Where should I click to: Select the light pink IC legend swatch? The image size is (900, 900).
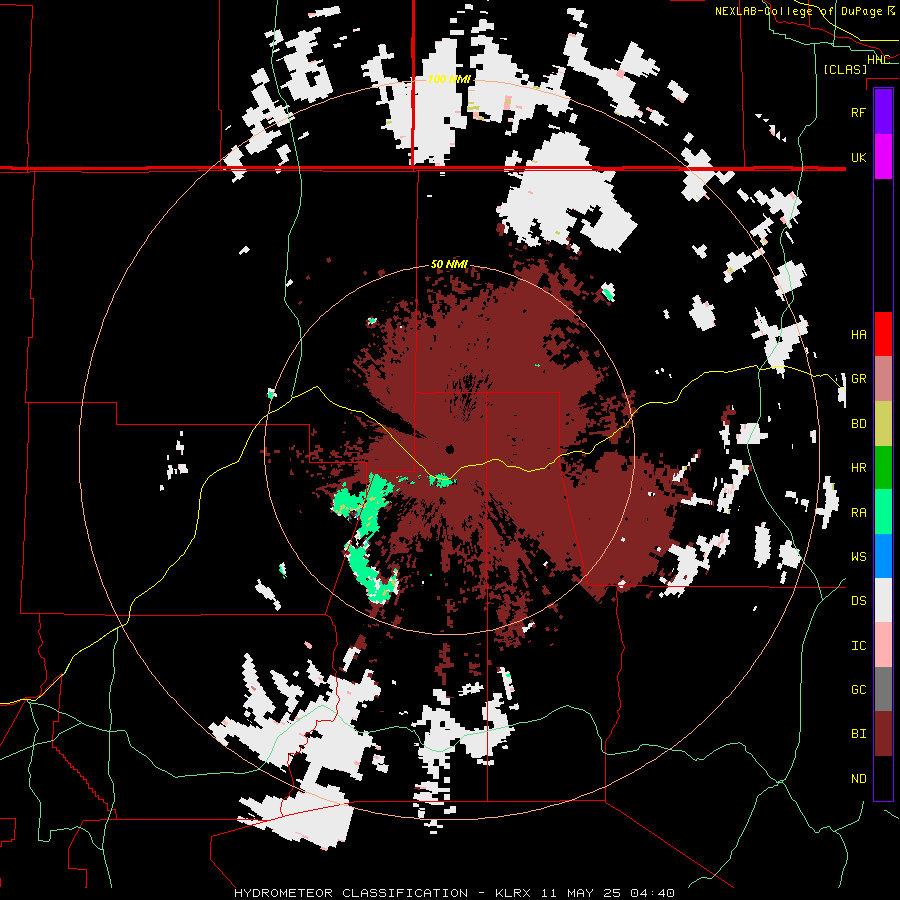point(883,645)
